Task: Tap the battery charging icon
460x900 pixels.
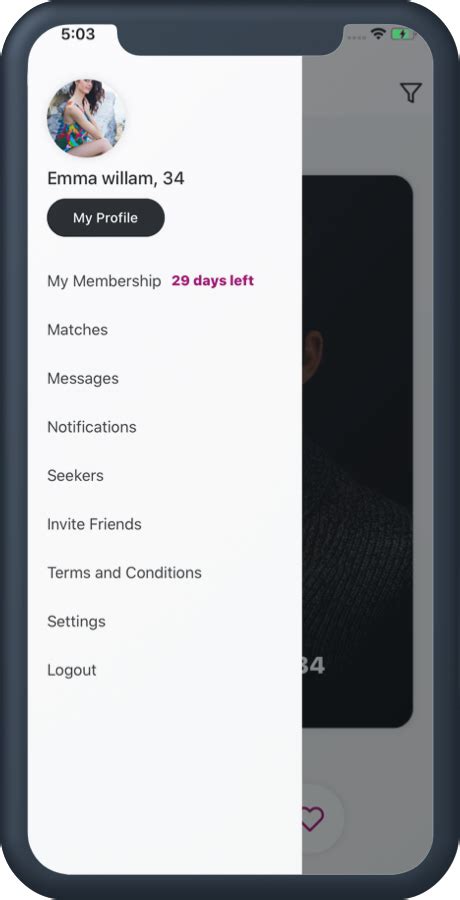Action: [403, 34]
